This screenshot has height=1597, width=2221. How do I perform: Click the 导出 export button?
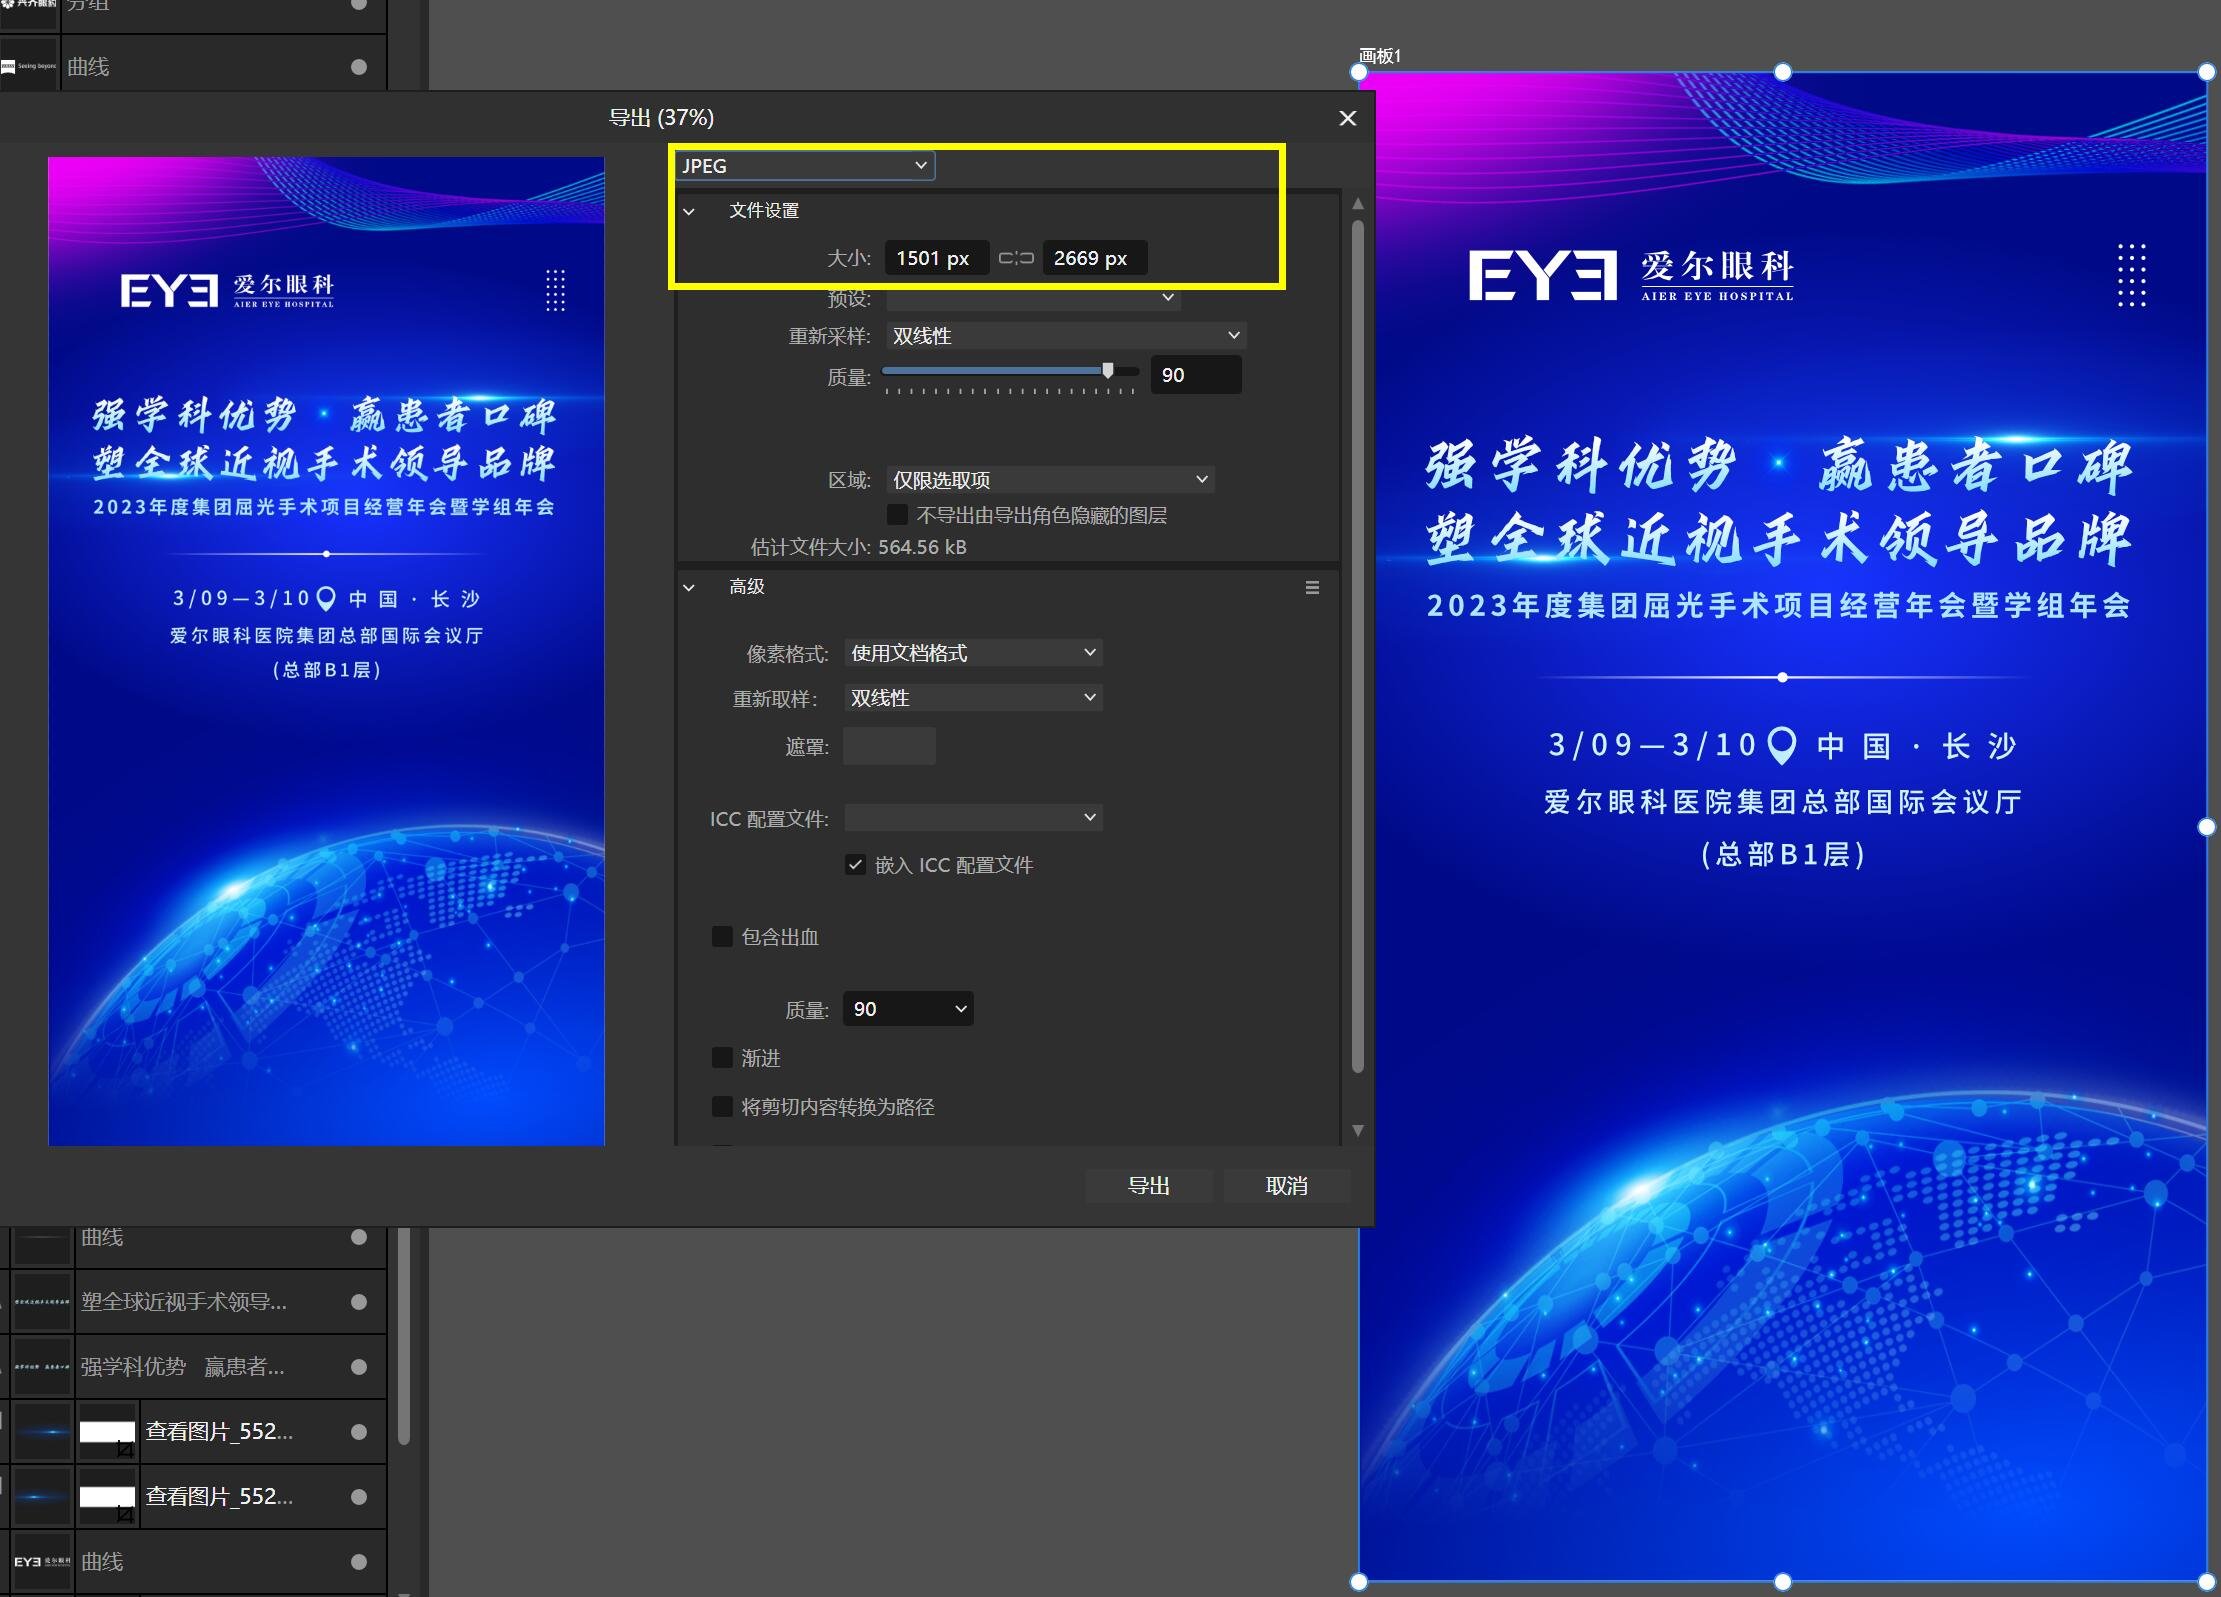pyautogui.click(x=1148, y=1186)
